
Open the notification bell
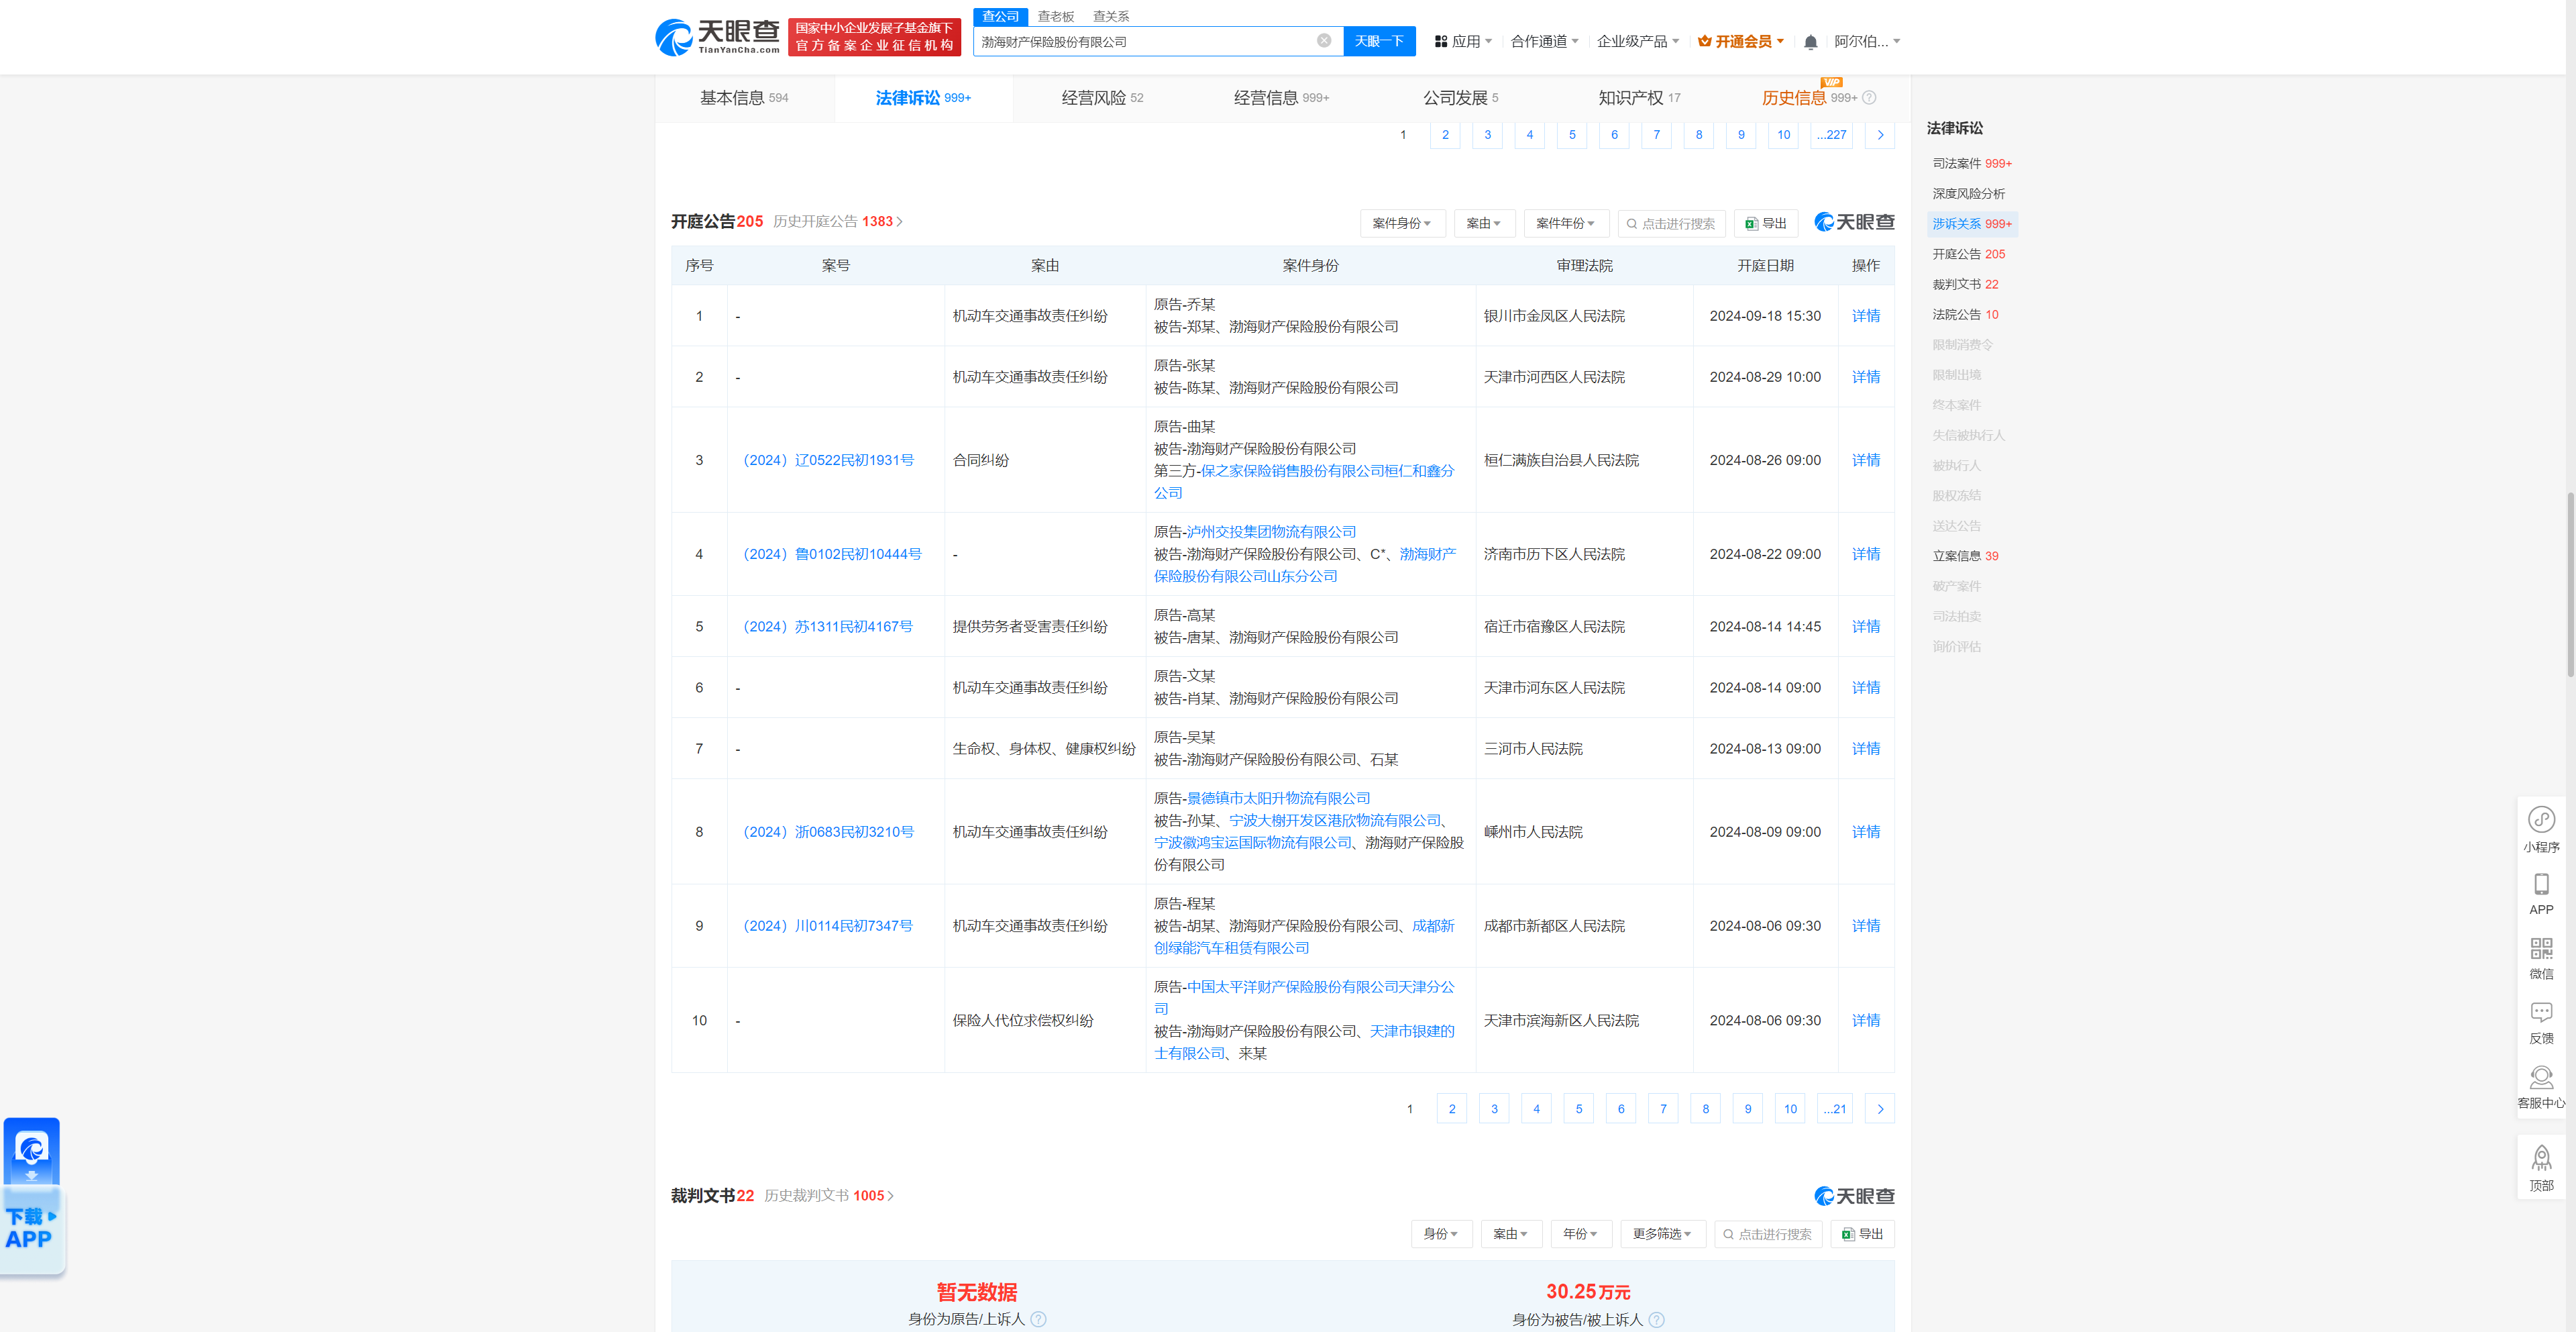pyautogui.click(x=1810, y=42)
